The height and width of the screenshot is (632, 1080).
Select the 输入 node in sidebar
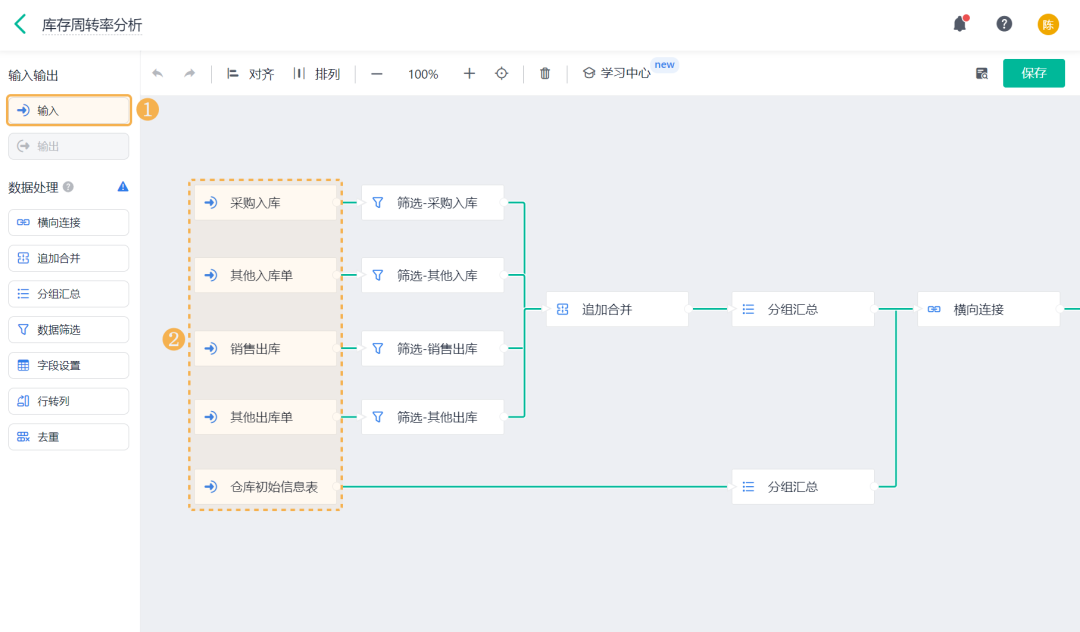(69, 110)
